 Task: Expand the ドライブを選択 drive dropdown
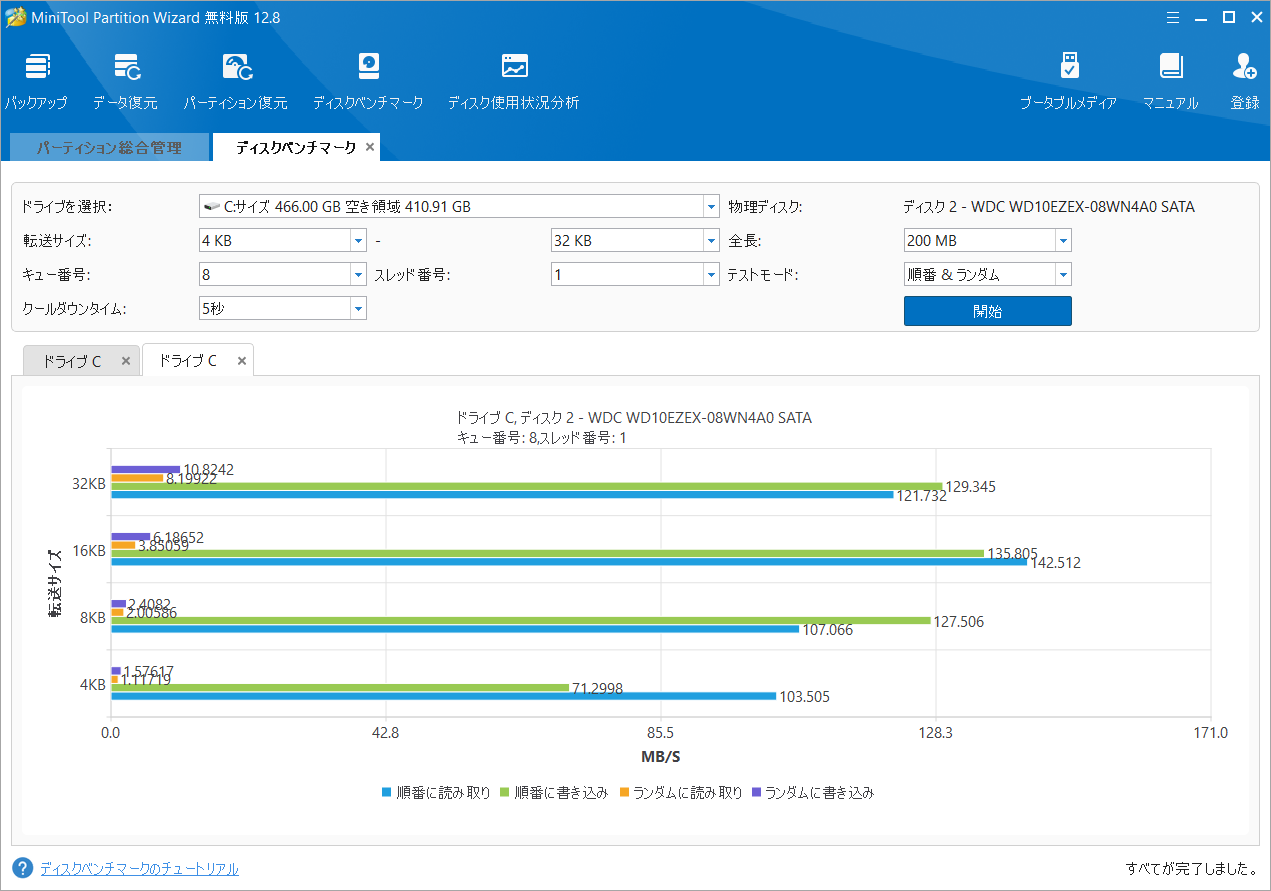[711, 207]
